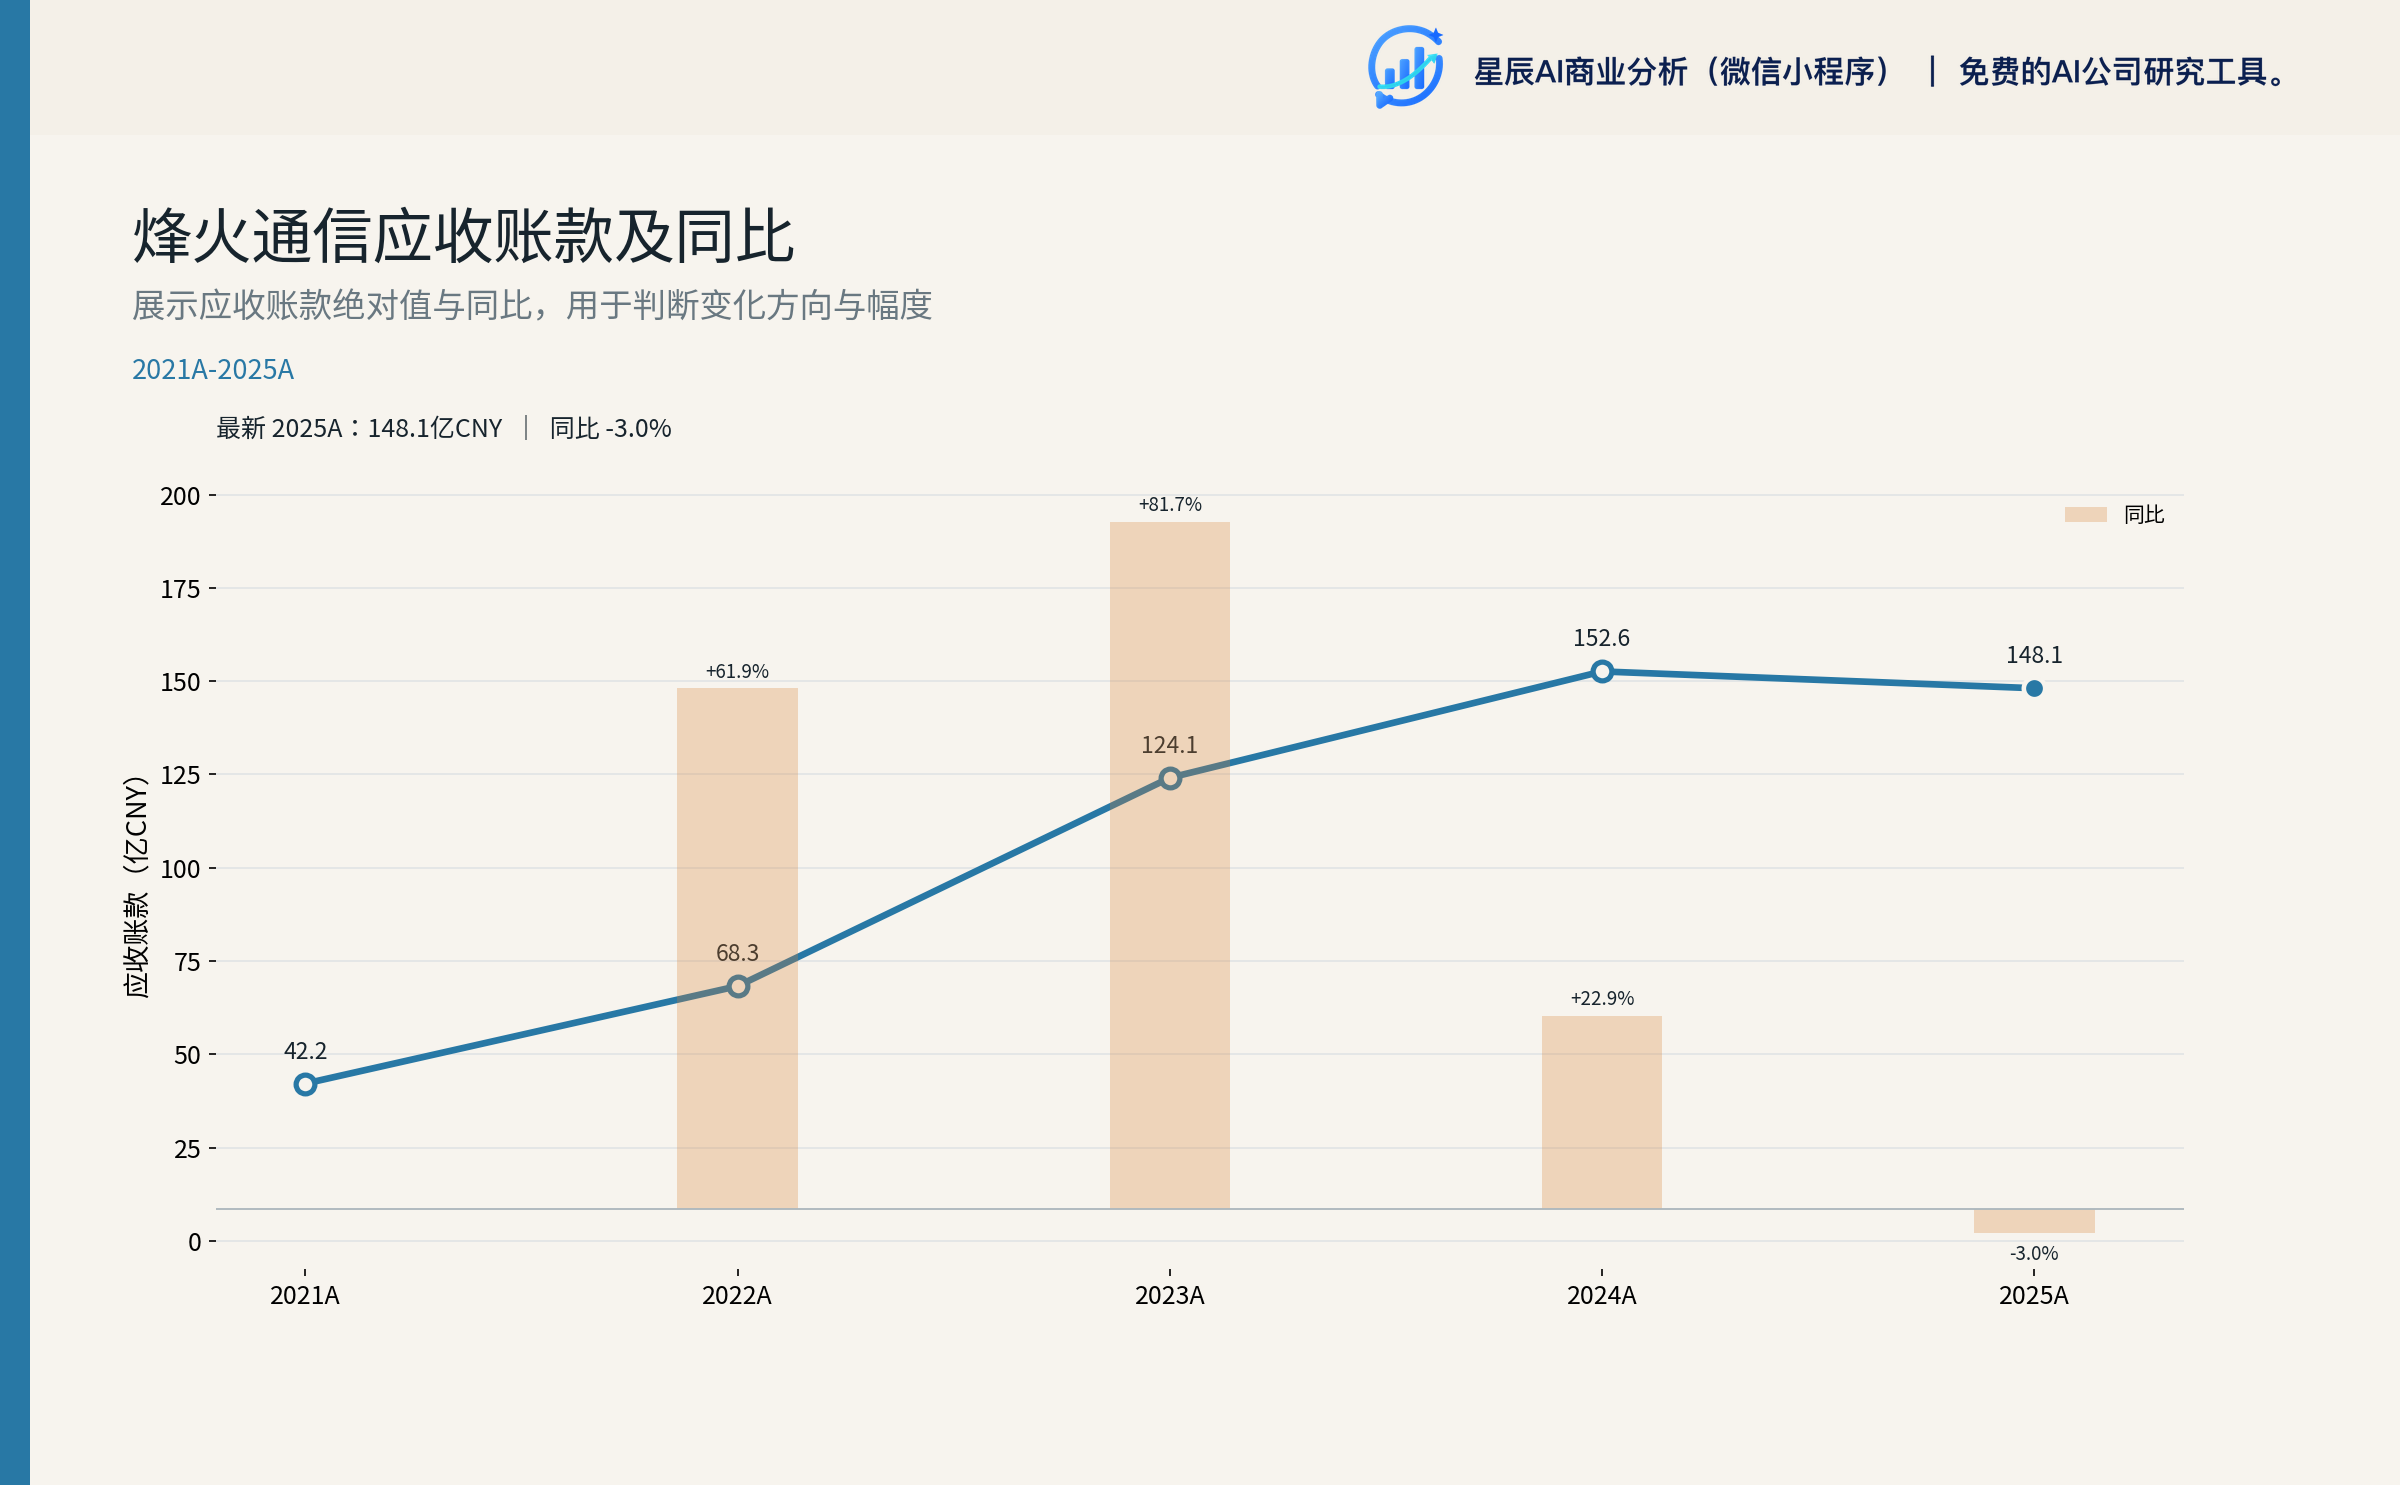The height and width of the screenshot is (1485, 2400).
Task: Click the 200 y-axis tick label
Action: 181,496
